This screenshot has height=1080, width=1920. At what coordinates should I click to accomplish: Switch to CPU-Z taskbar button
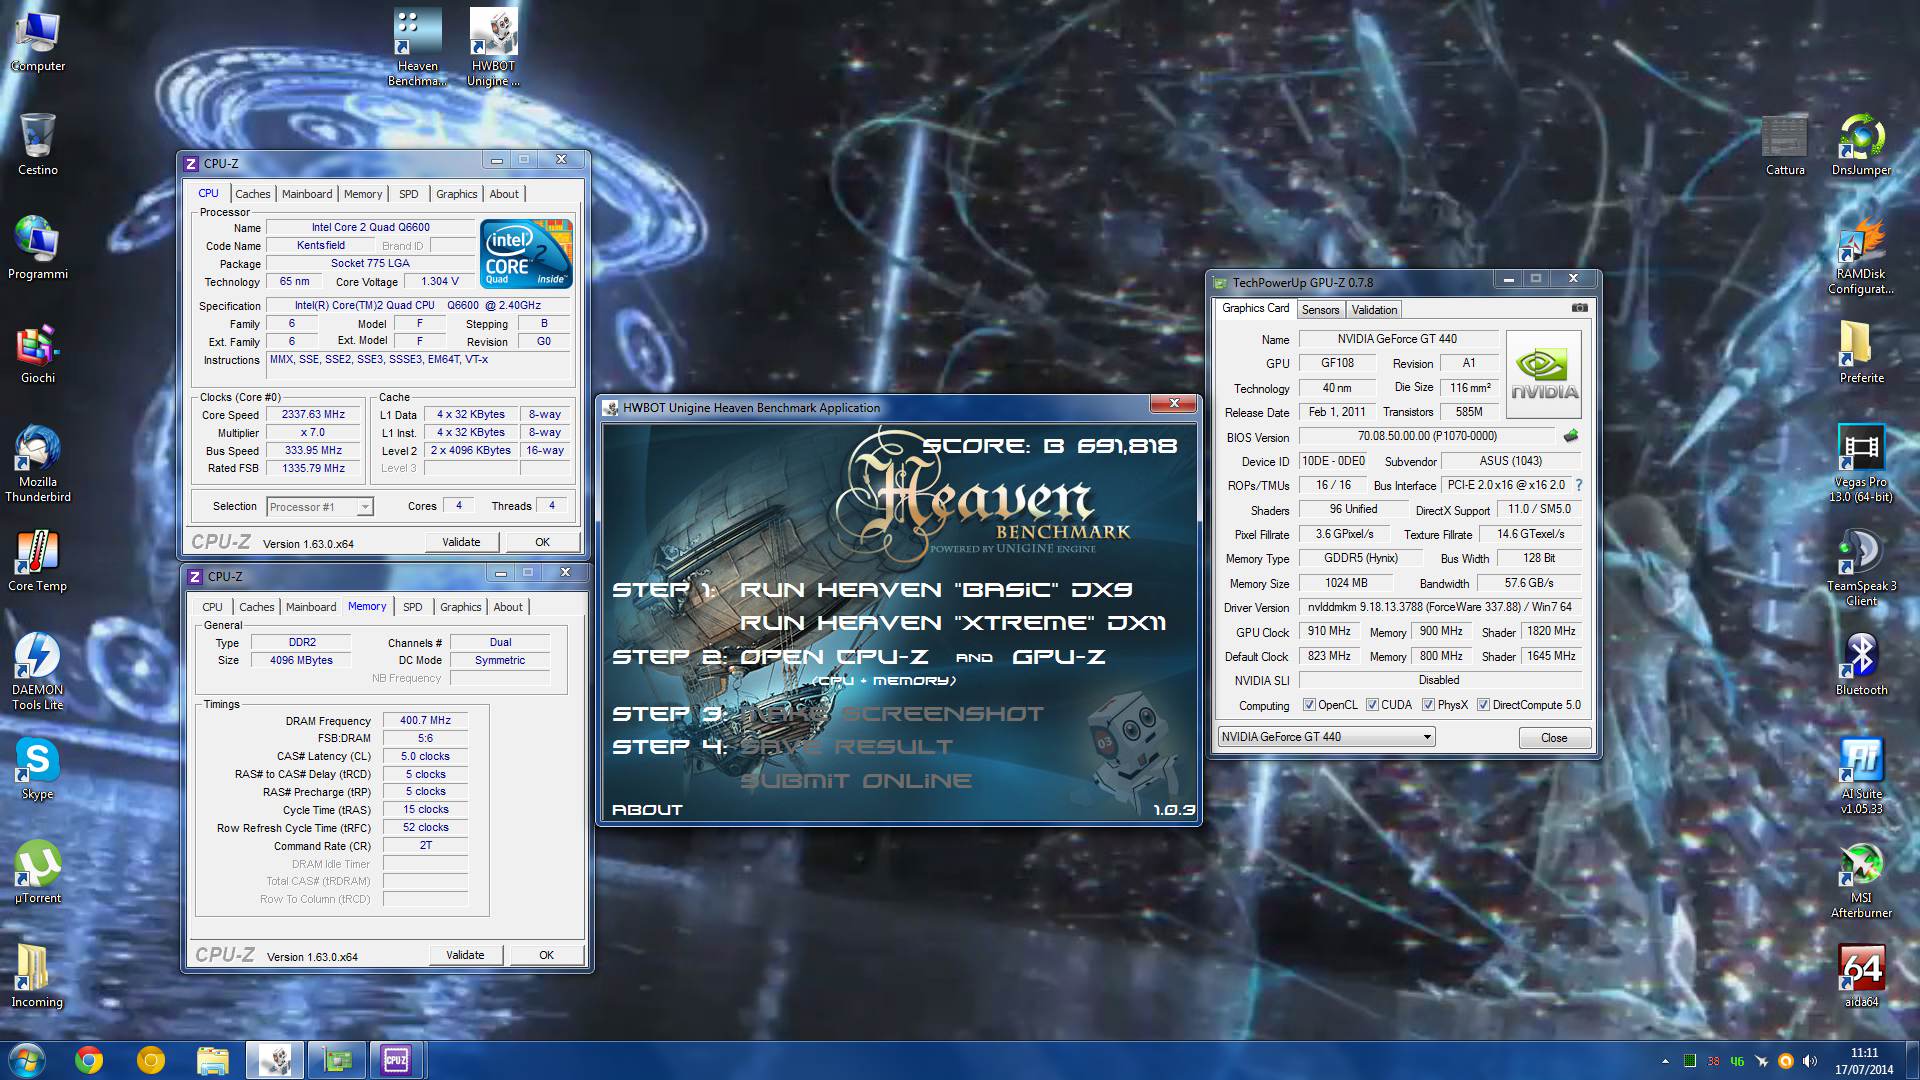point(396,1060)
